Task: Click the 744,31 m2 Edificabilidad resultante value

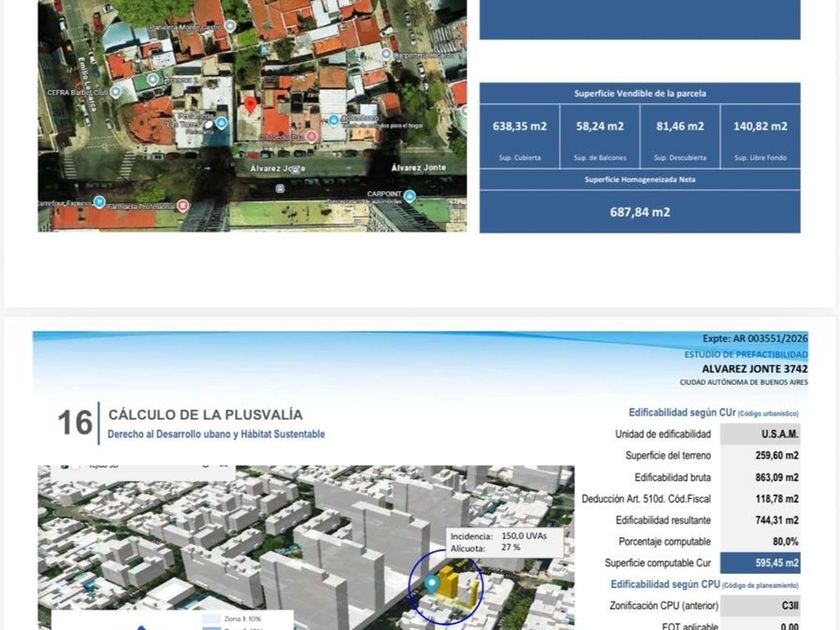Action: click(777, 520)
